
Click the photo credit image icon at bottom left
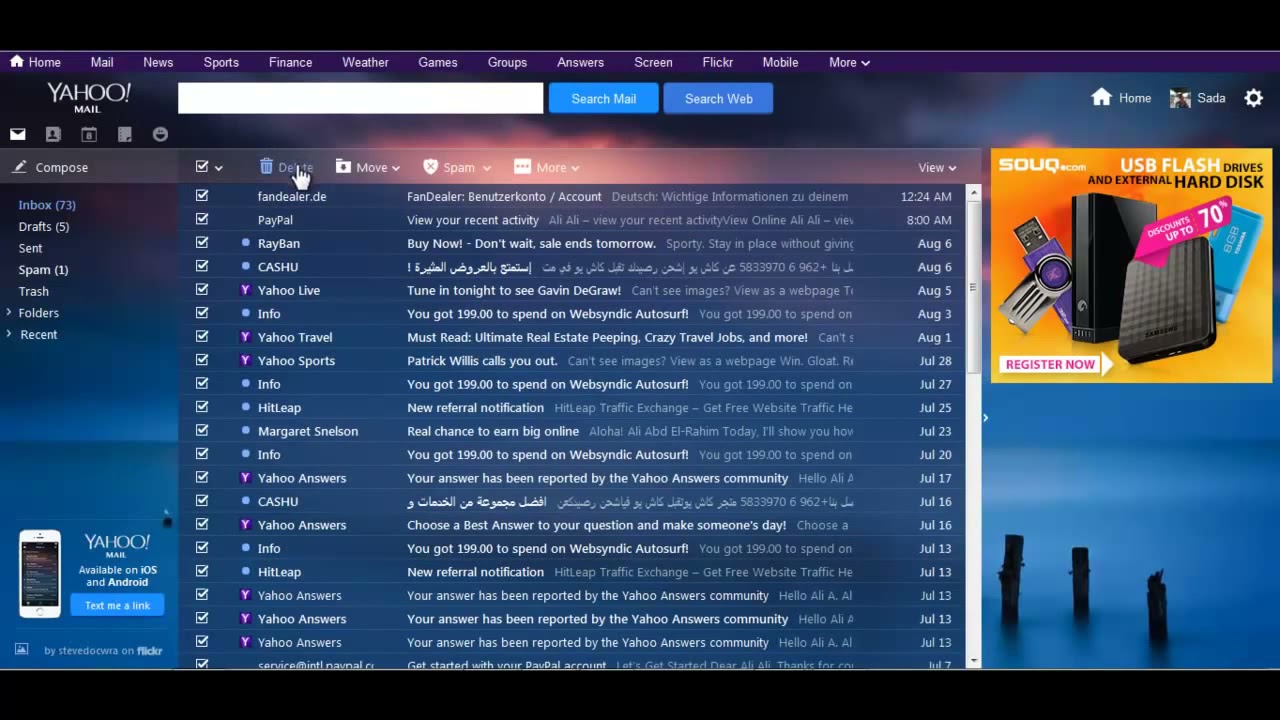(x=21, y=650)
